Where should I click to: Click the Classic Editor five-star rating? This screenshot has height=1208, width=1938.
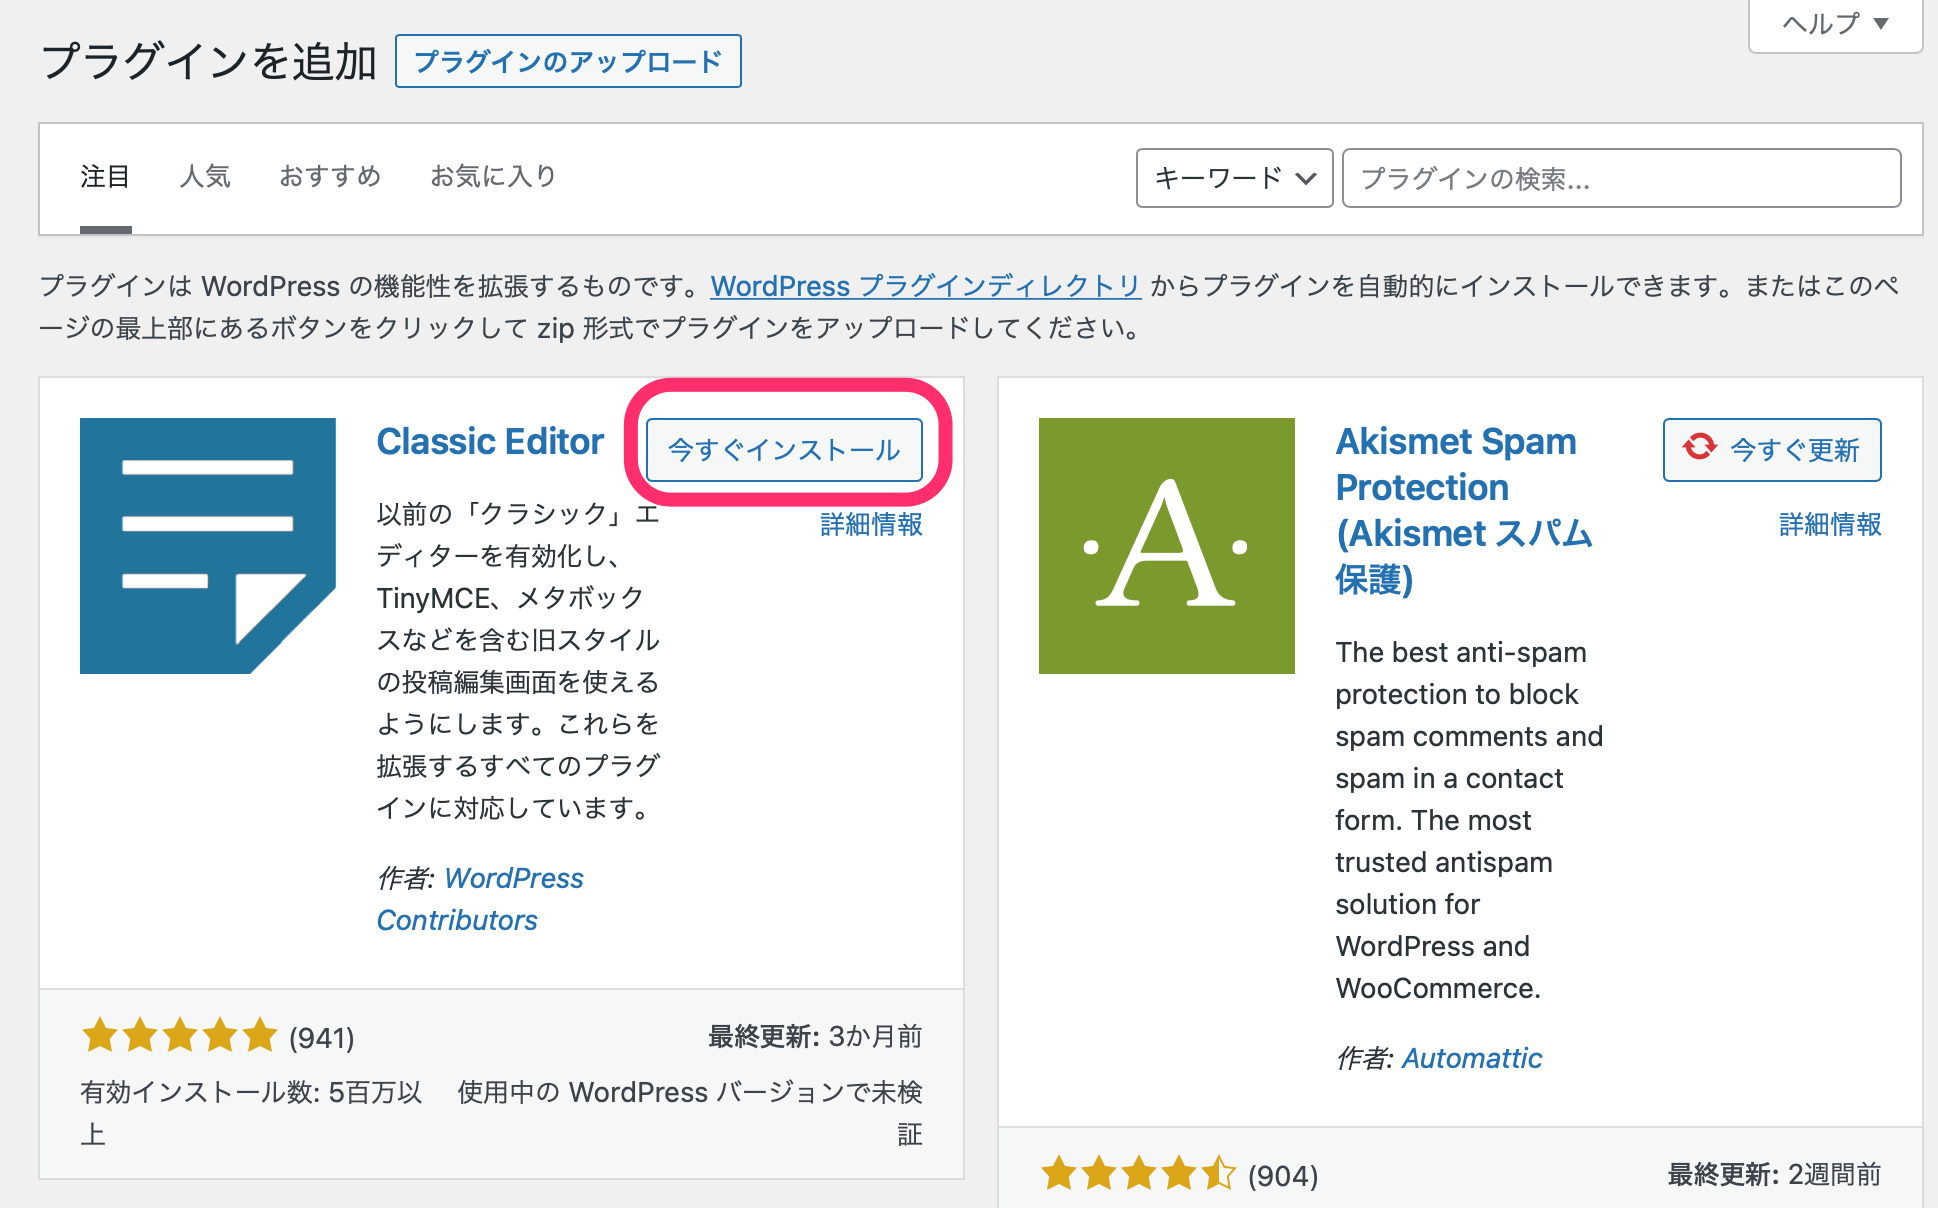pos(179,1036)
